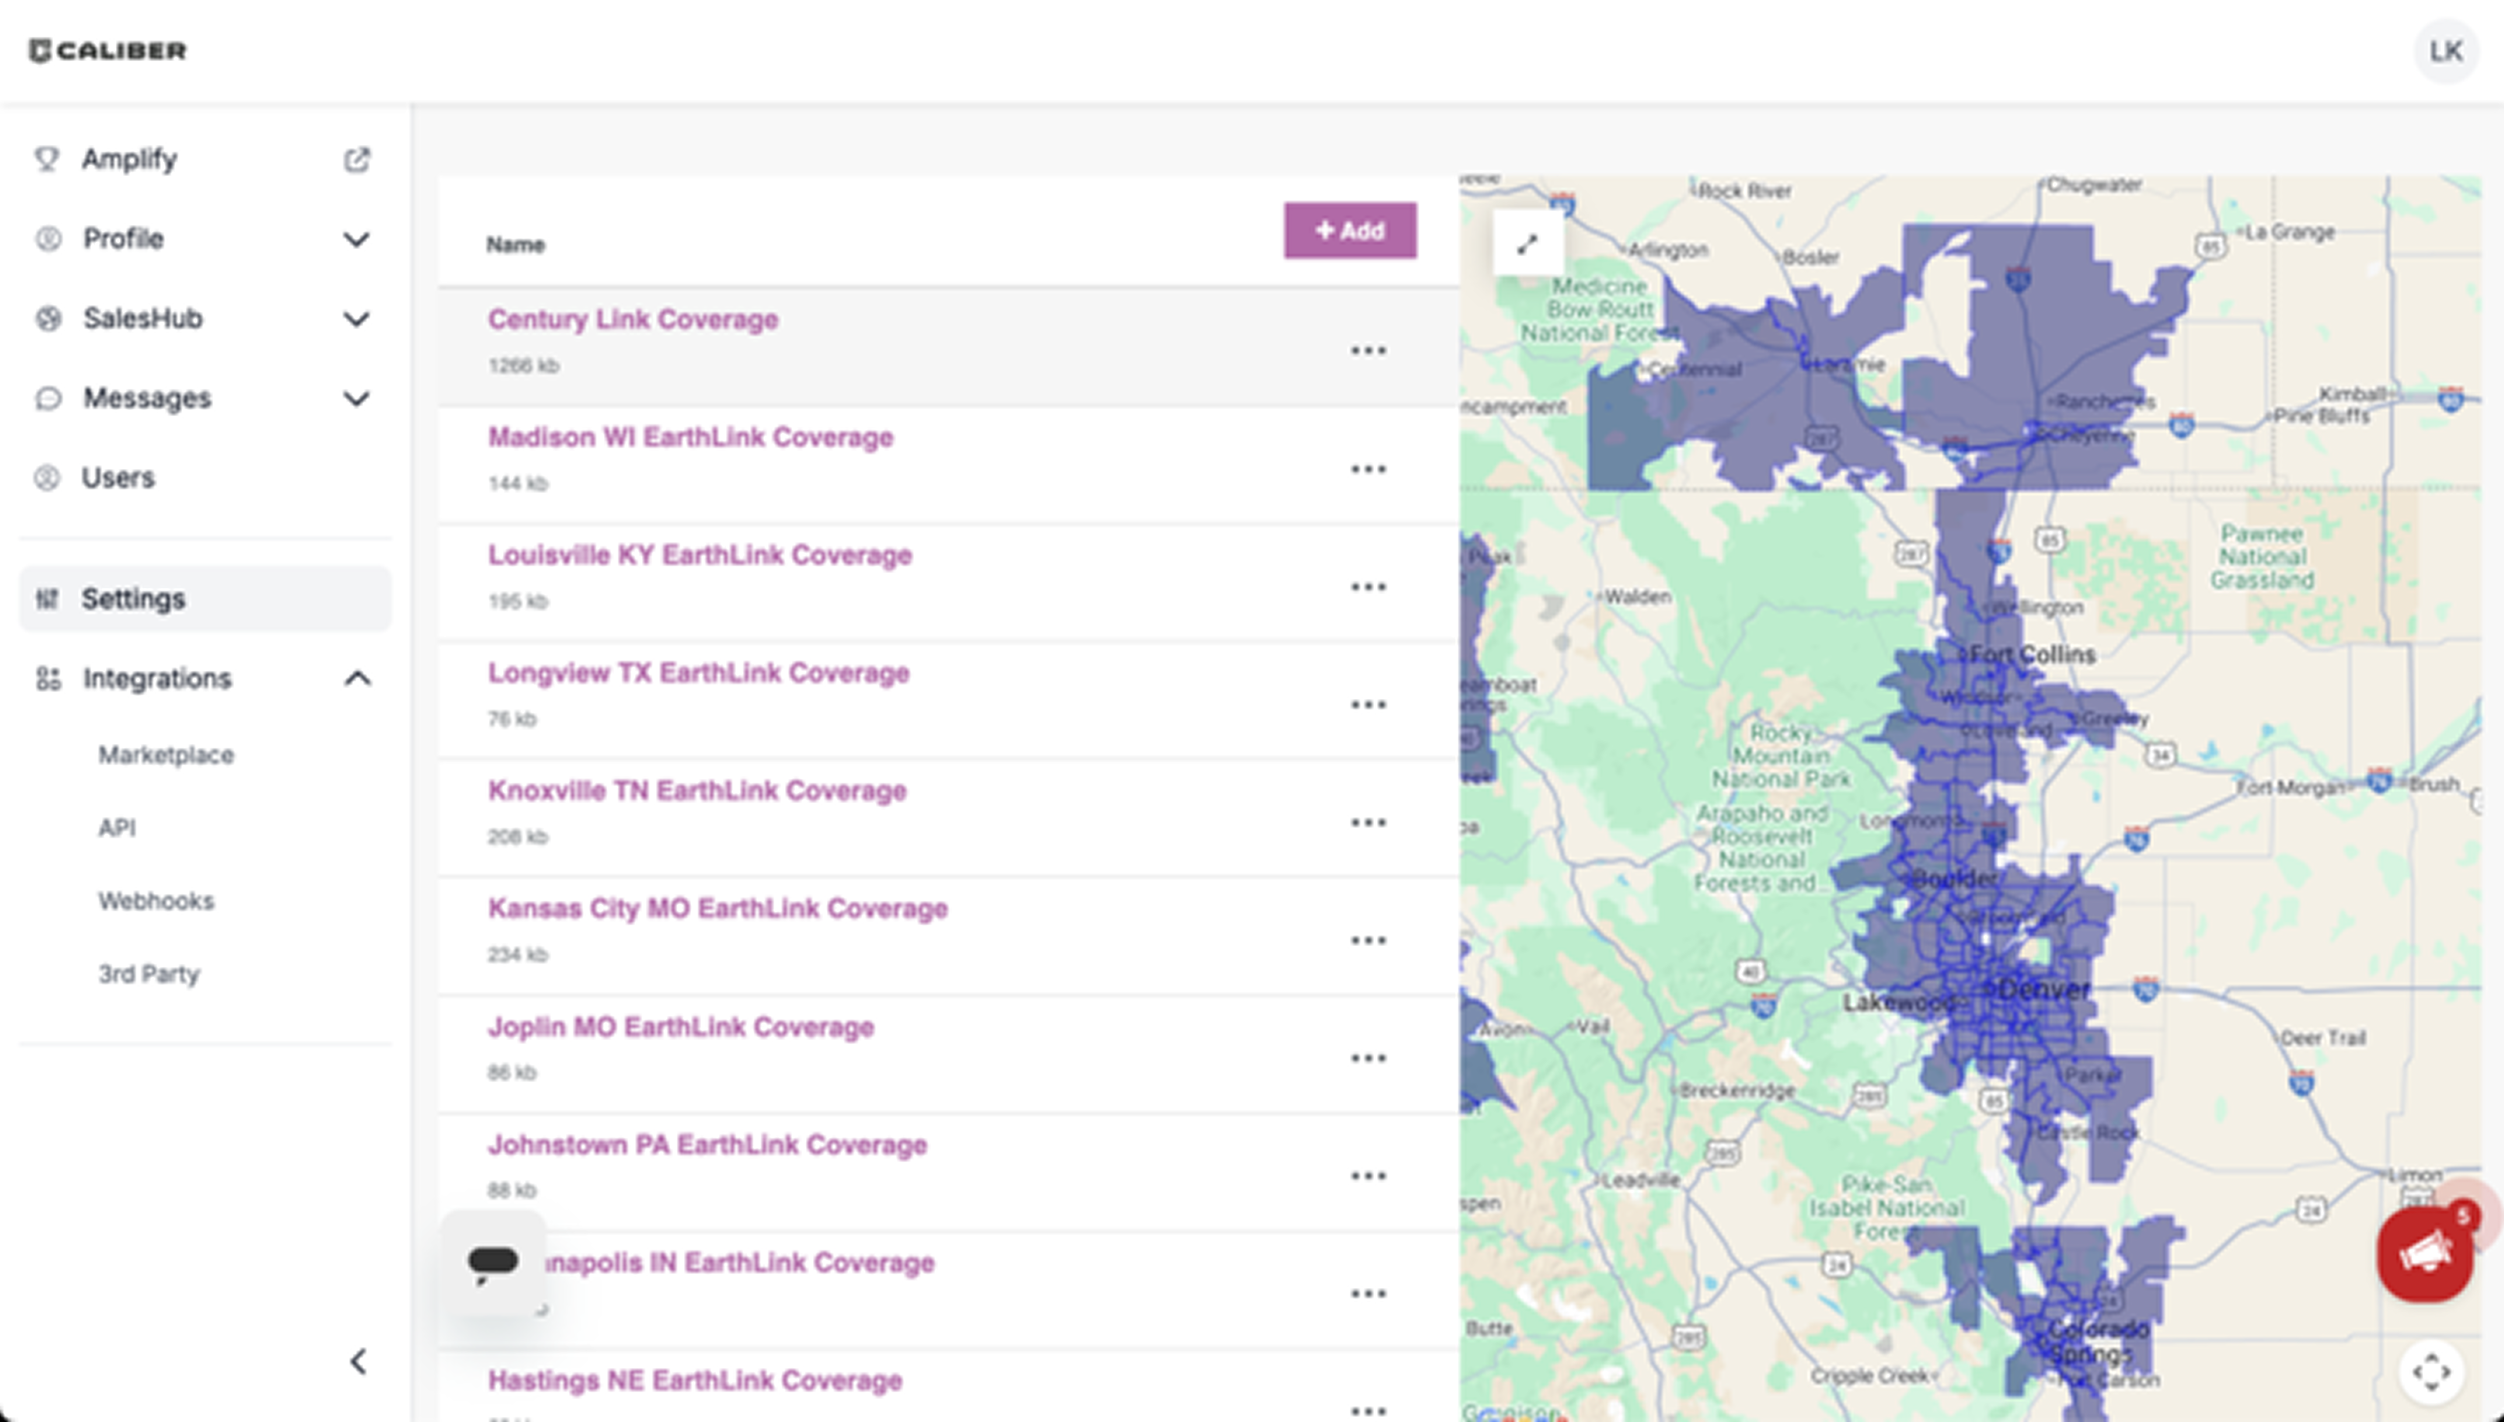Open Madison WI EarthLink Coverage link
The image size is (2504, 1422).
coord(690,438)
